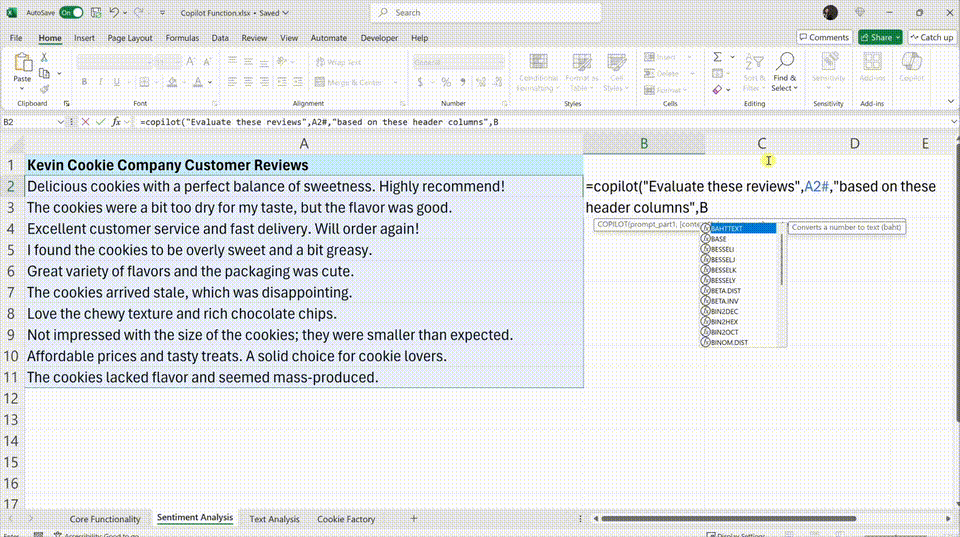The width and height of the screenshot is (960, 537).
Task: Choose BIN2DEC from the function list
Action: click(x=738, y=312)
